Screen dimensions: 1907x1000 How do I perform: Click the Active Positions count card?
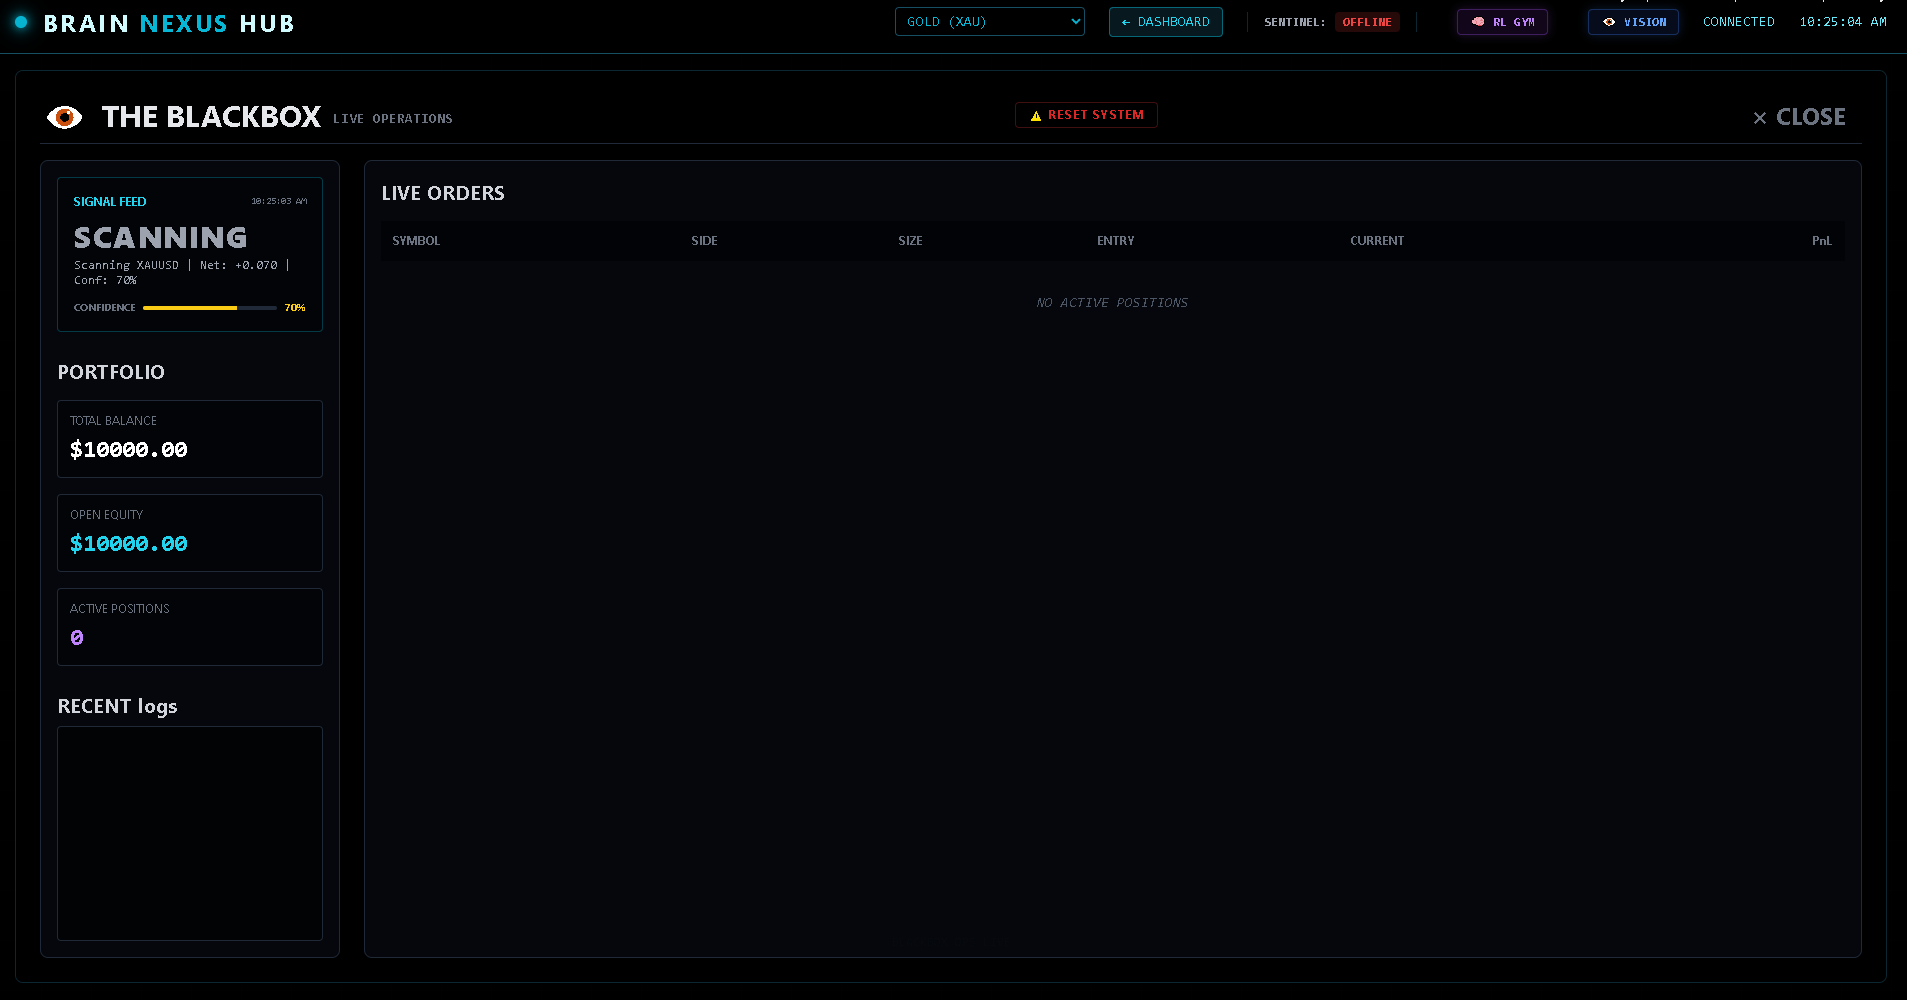[x=190, y=627]
